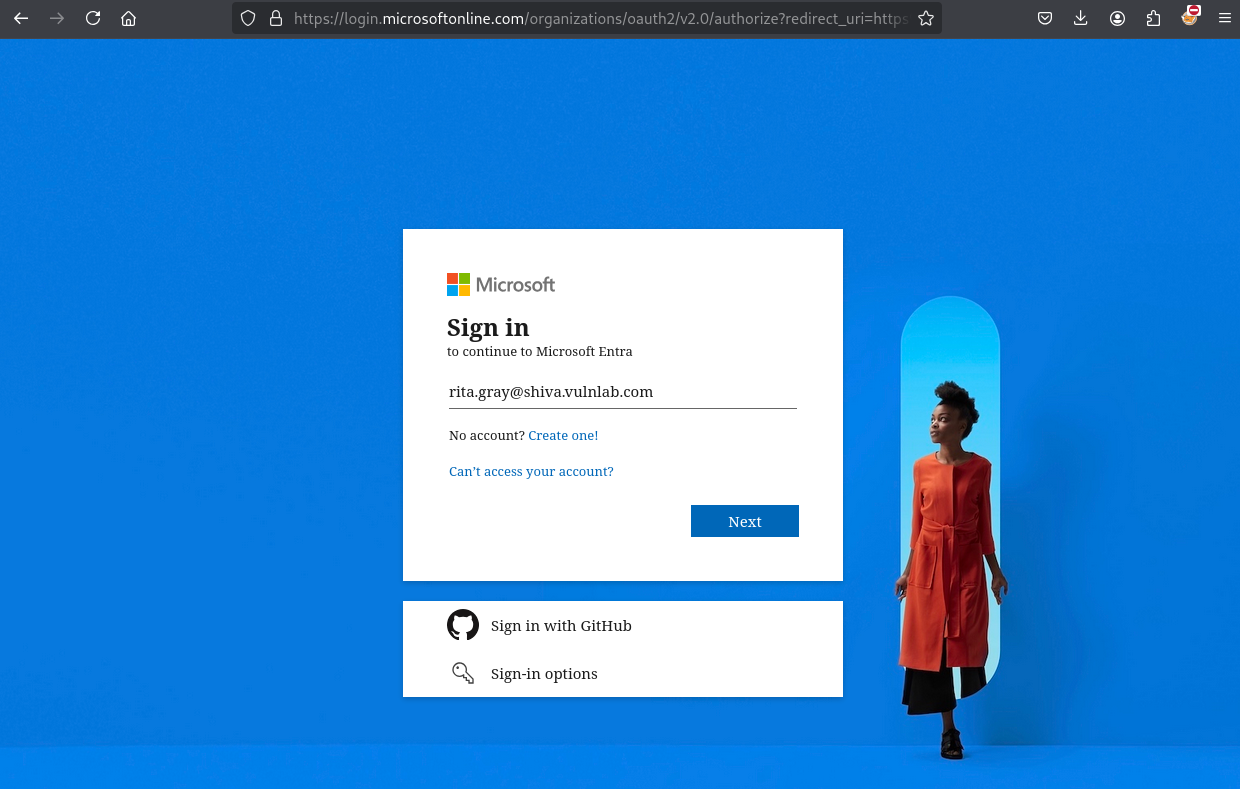This screenshot has height=789, width=1240.
Task: Follow the 'Create one!' link
Action: pos(563,435)
